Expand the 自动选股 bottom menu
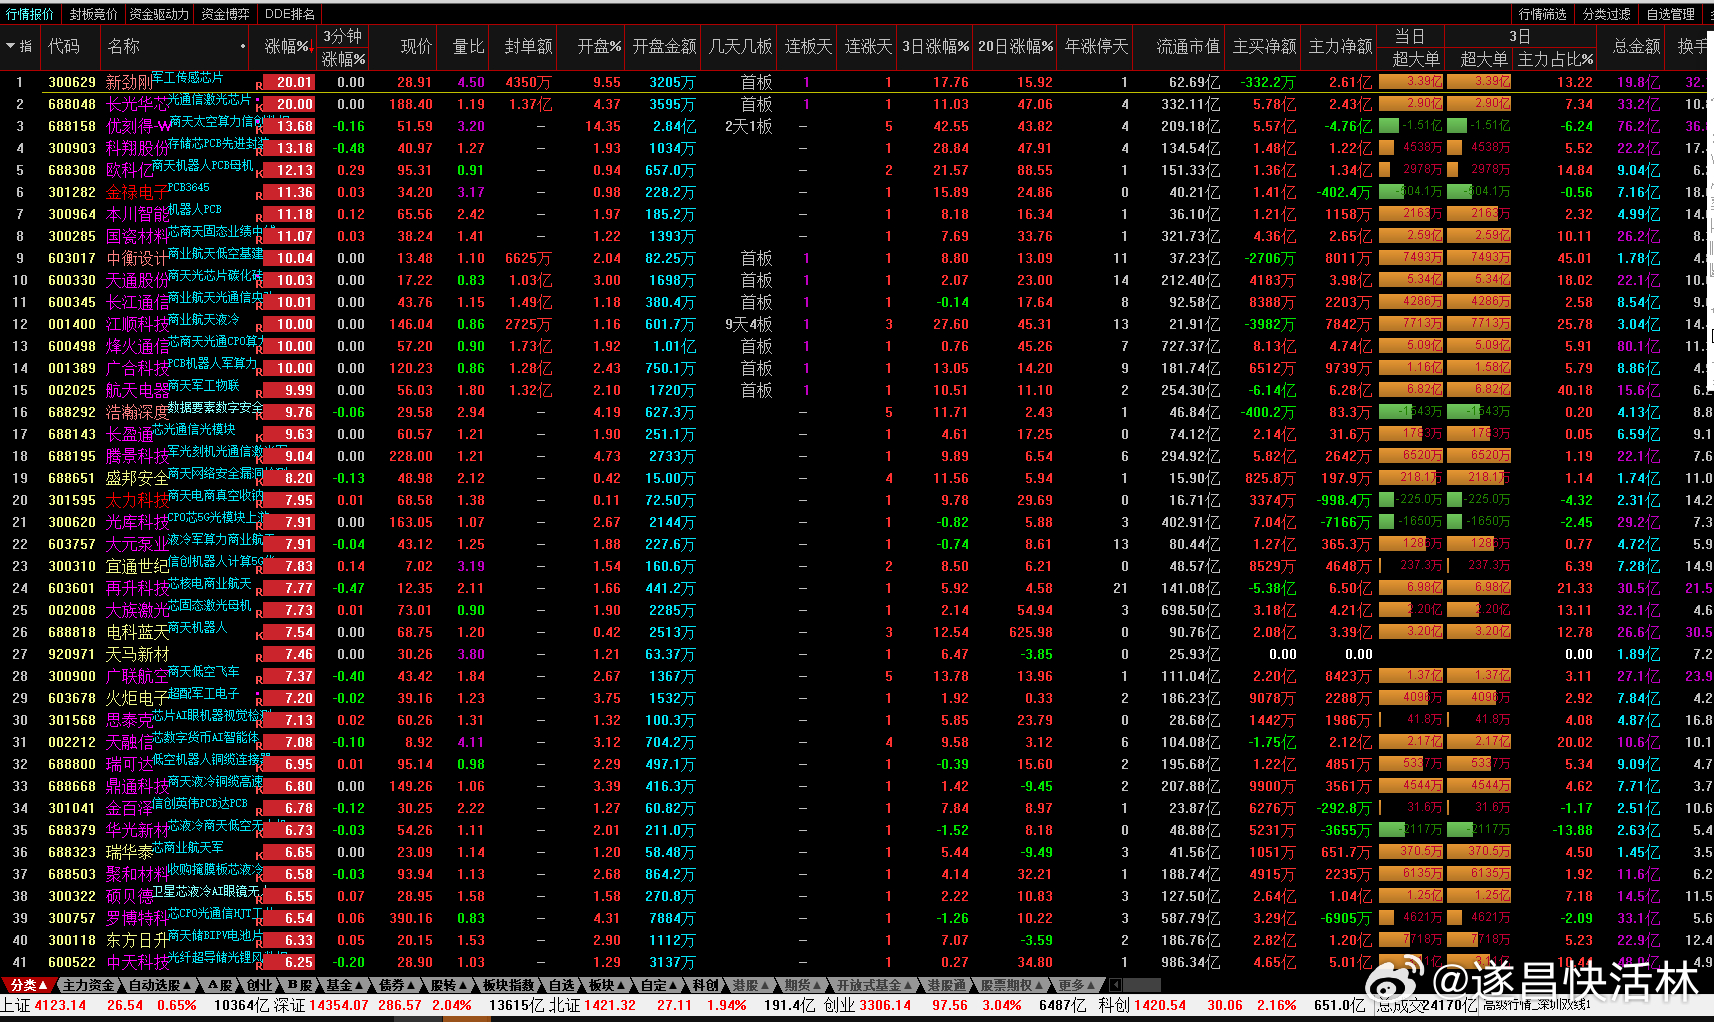Image resolution: width=1714 pixels, height=1022 pixels. pos(158,985)
